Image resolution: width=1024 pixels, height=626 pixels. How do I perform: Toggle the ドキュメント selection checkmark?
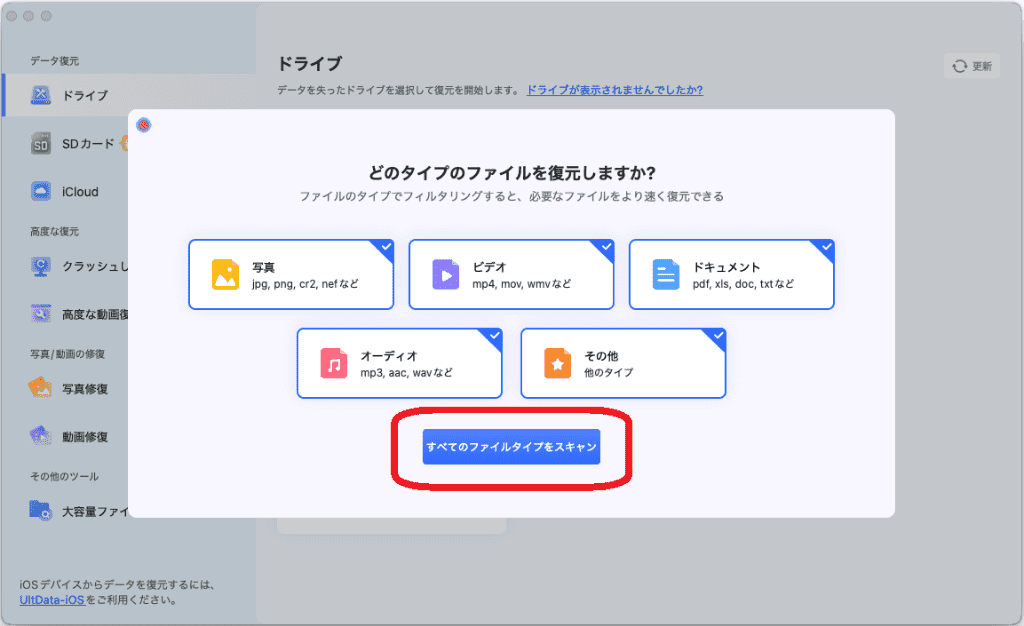pos(825,247)
